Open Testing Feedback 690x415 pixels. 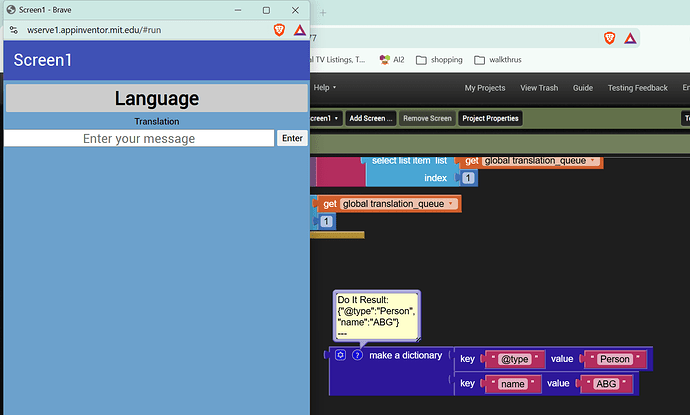[638, 88]
